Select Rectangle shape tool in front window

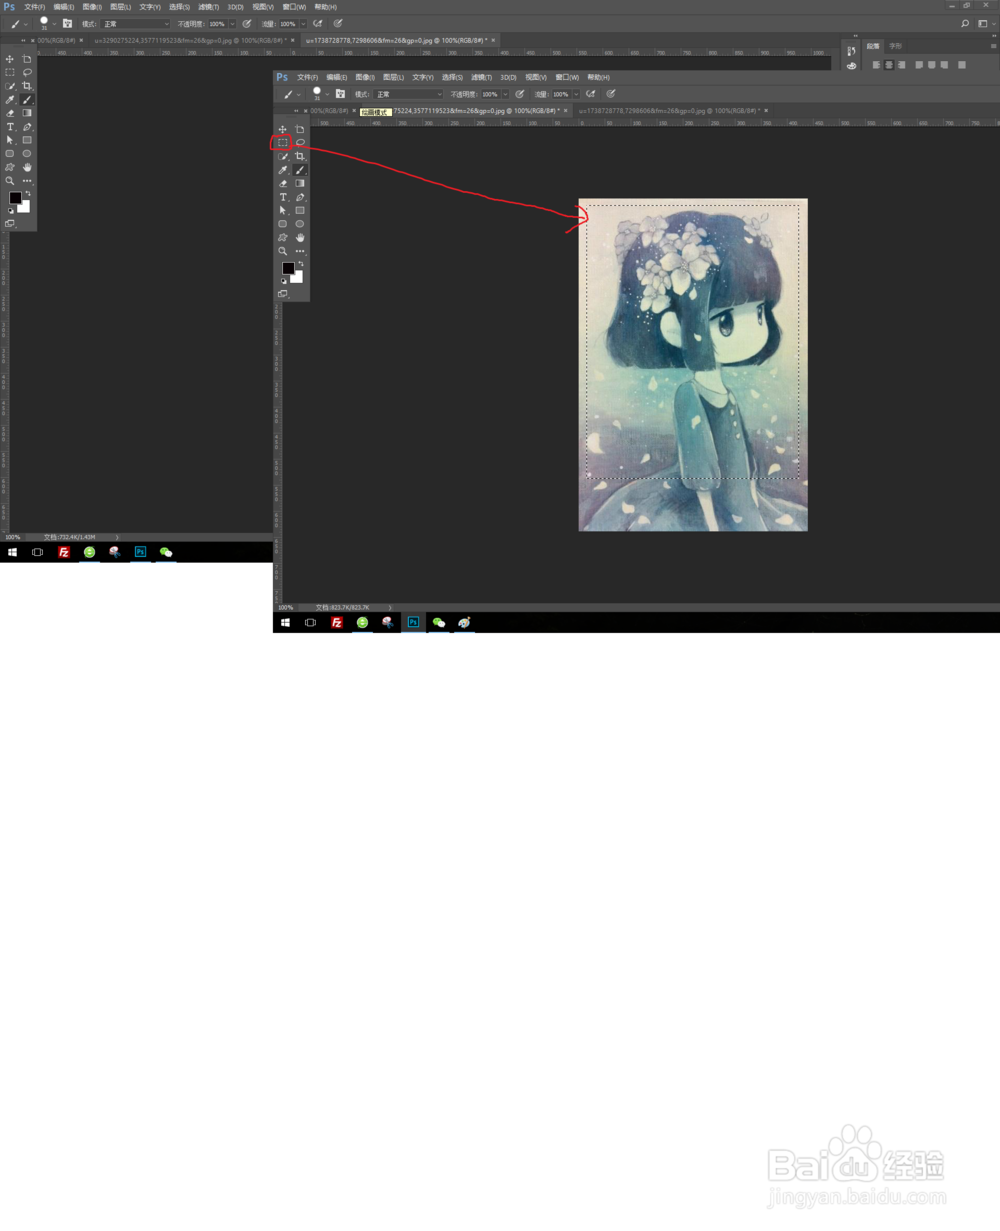pos(300,210)
